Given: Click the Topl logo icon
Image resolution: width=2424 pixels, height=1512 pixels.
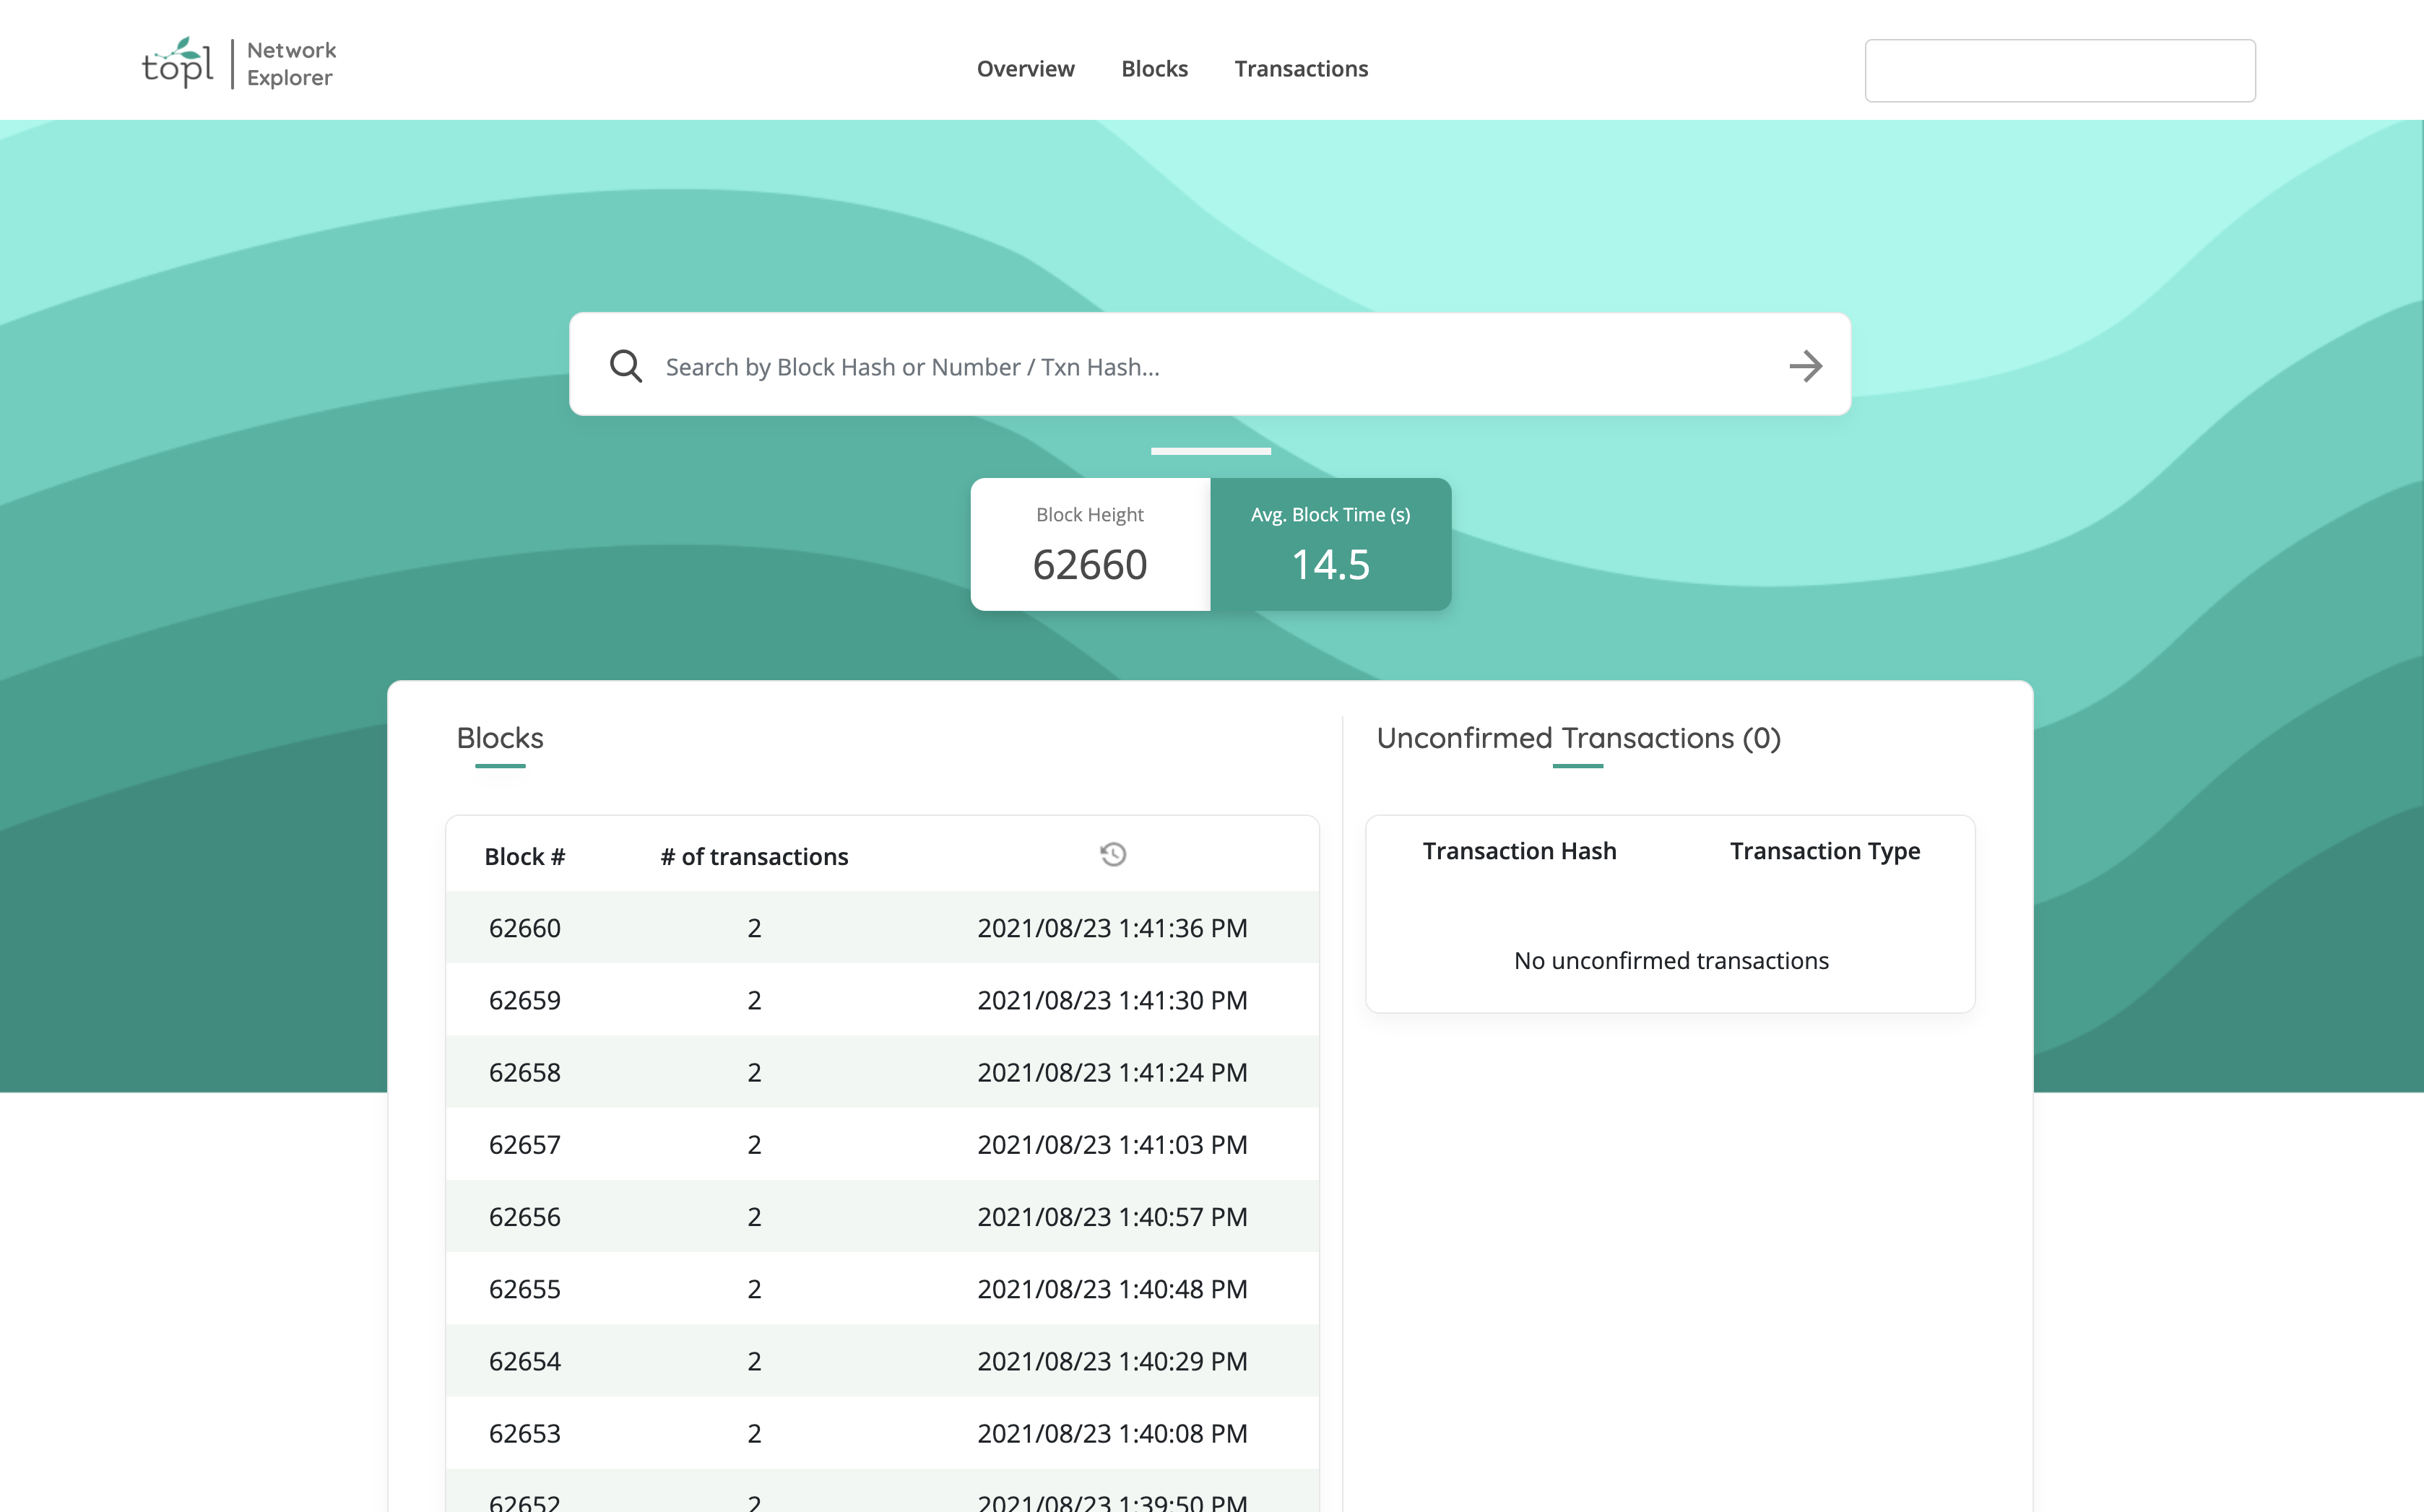Looking at the screenshot, I should 178,63.
